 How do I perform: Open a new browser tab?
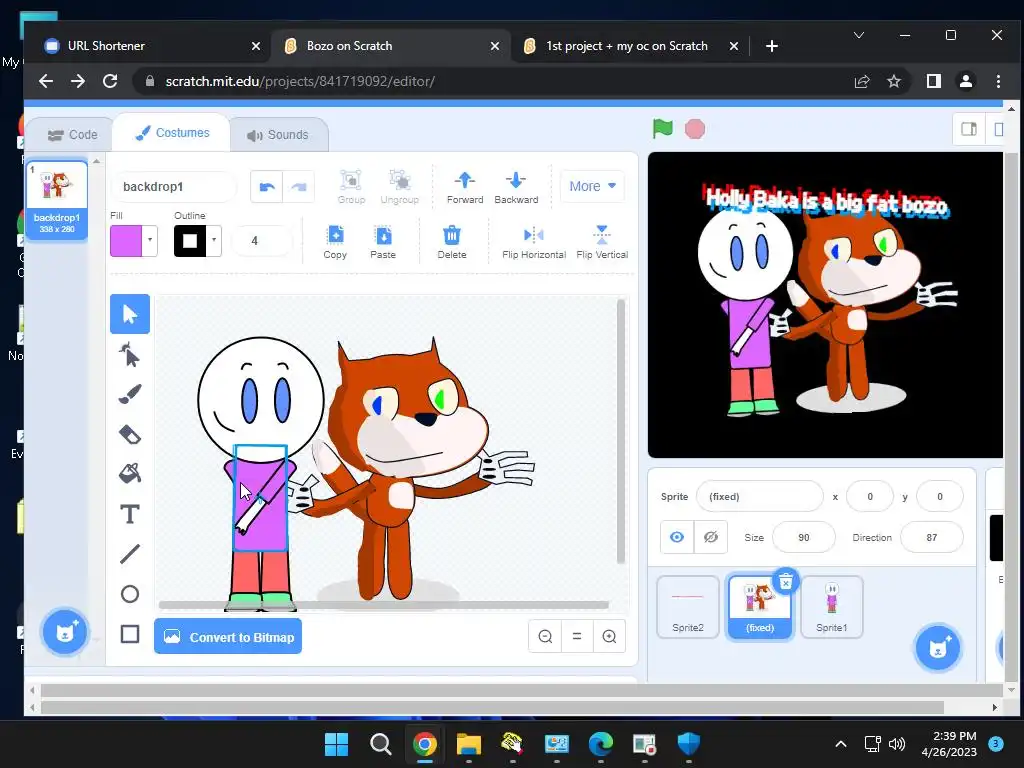(x=771, y=46)
